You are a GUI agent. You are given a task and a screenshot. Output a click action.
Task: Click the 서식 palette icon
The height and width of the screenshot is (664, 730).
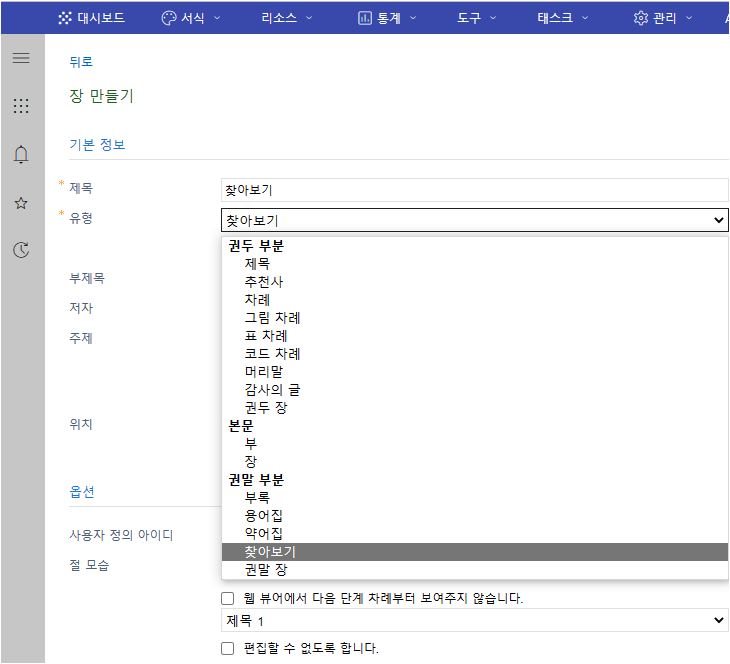(169, 18)
